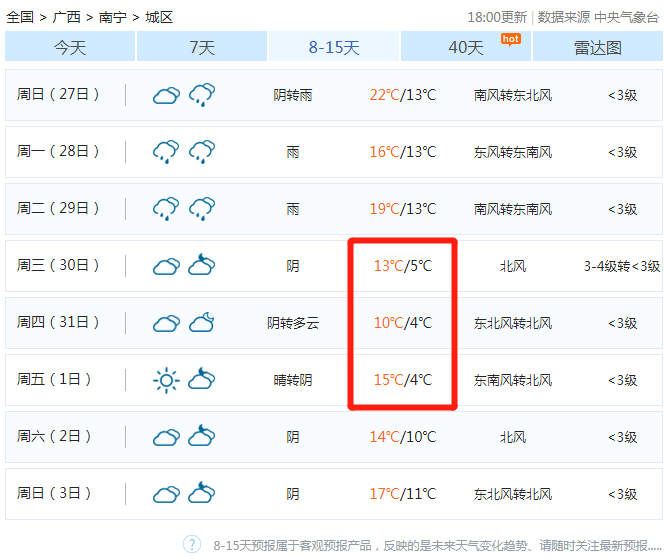The width and height of the screenshot is (664, 559).
Task: Click the 8-15天预报 disclaimer note
Action: (437, 545)
